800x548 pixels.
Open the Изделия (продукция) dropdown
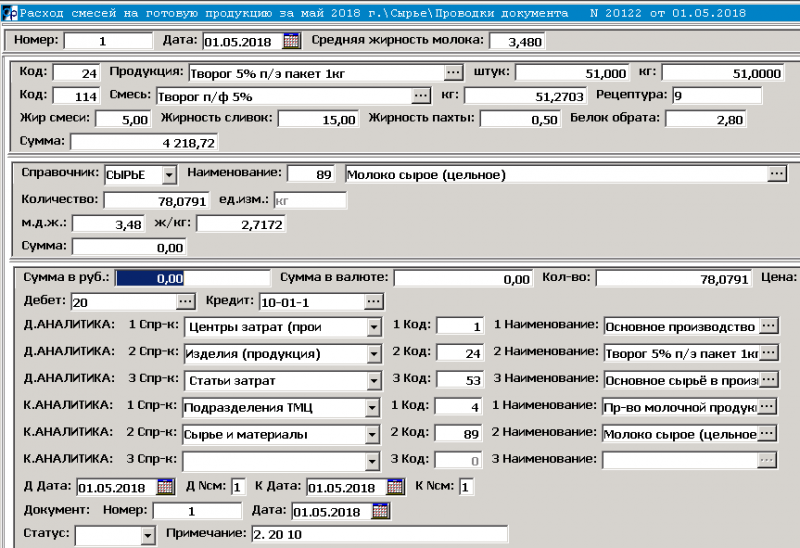(x=374, y=354)
